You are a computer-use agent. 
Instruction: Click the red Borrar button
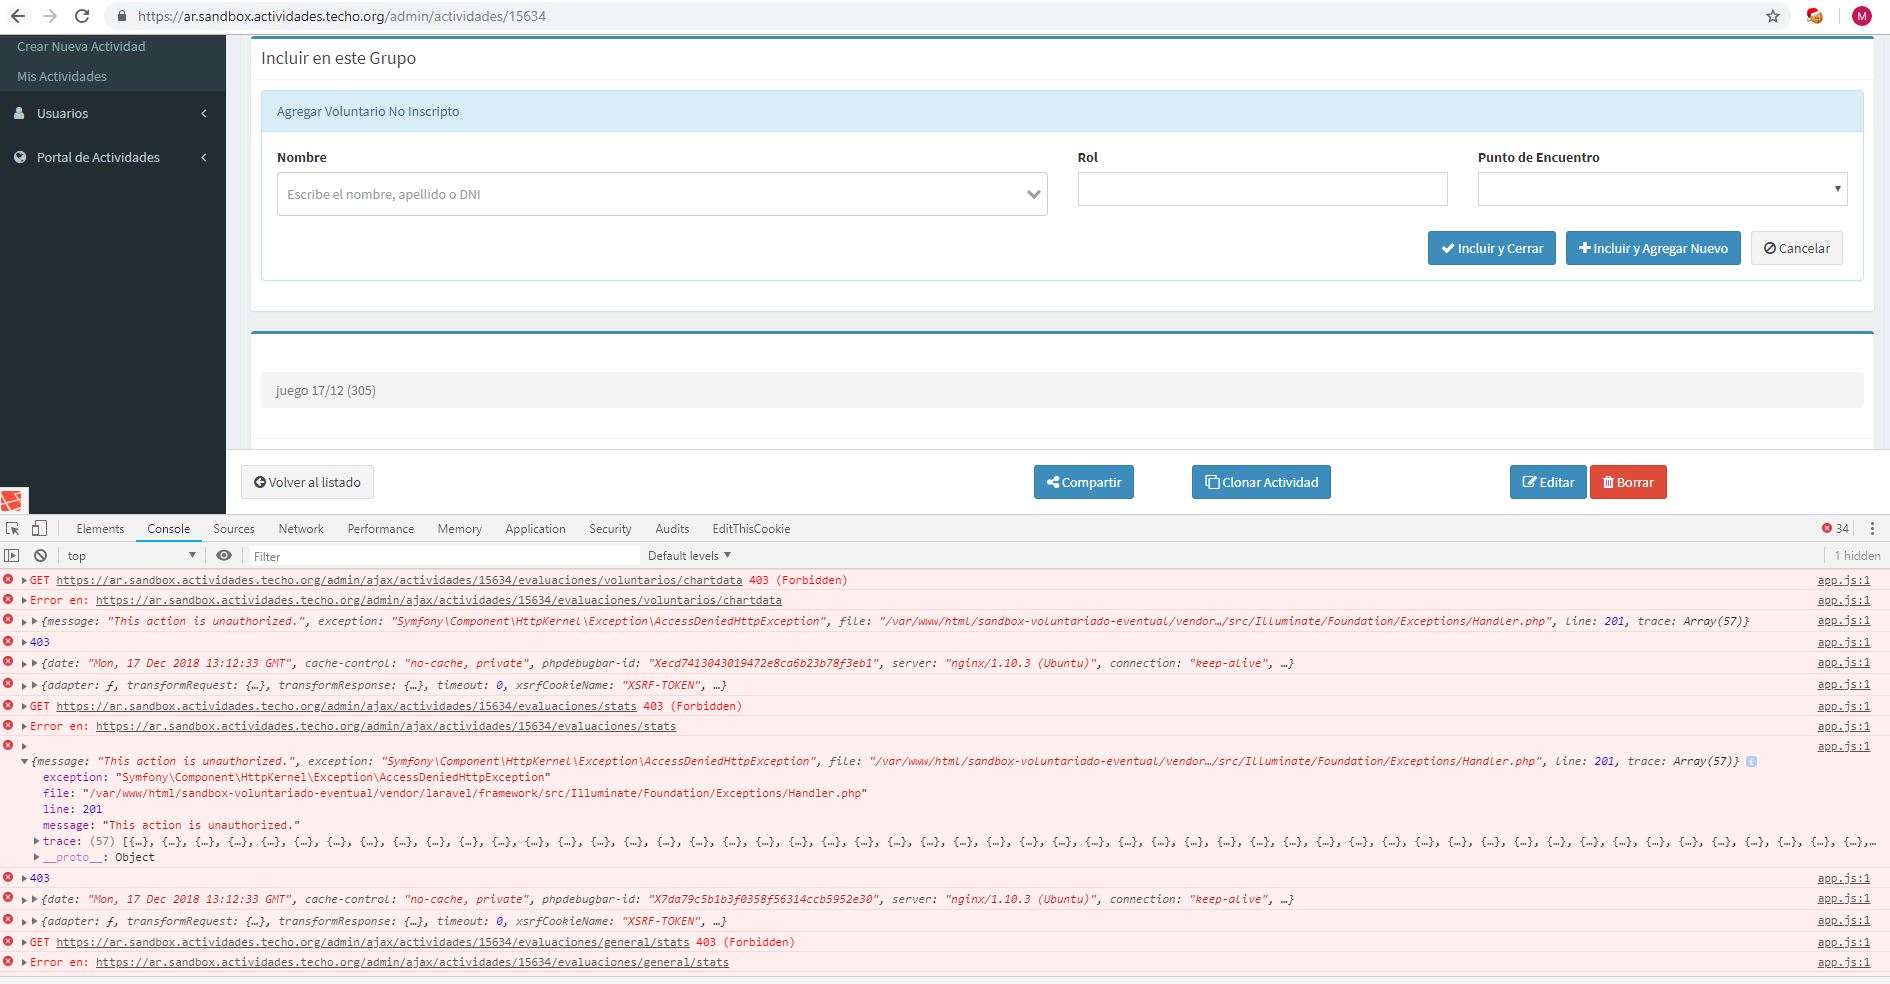pos(1628,482)
